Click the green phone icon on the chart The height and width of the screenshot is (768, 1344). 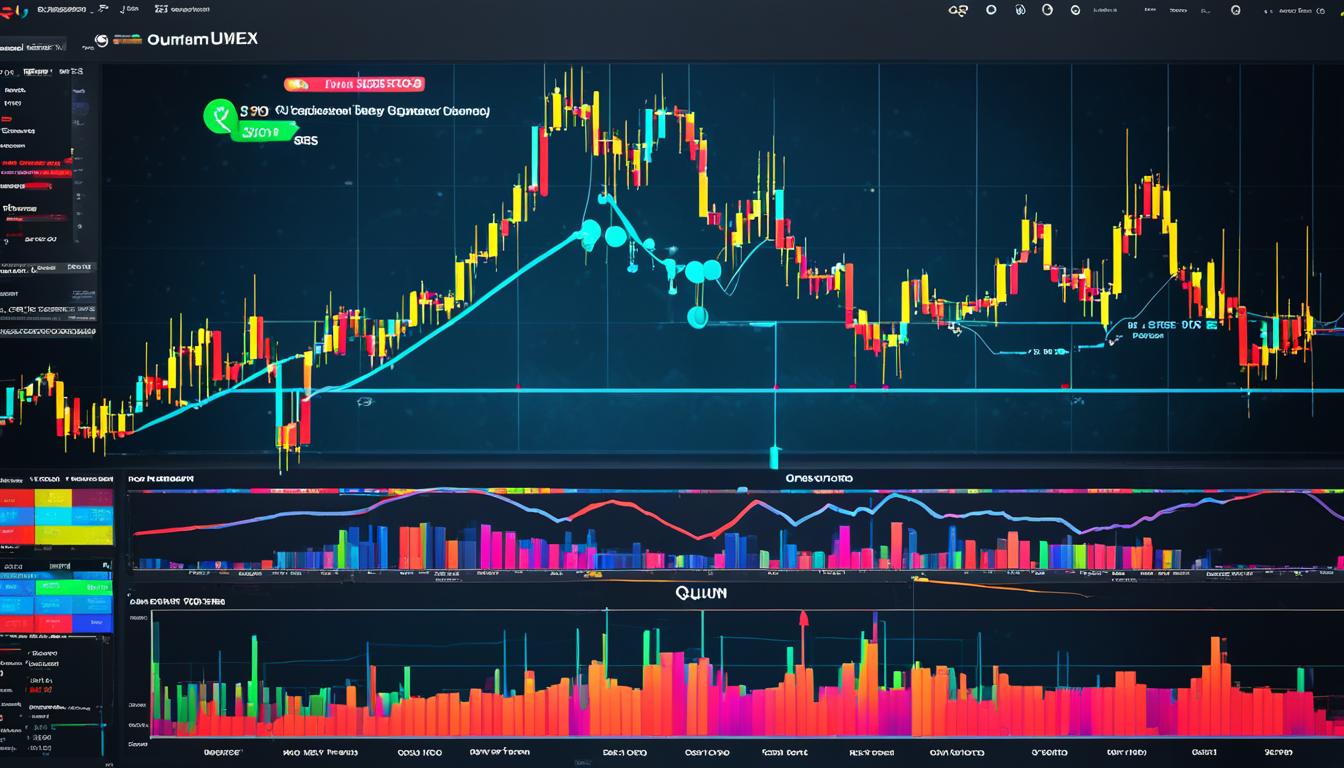pos(220,116)
